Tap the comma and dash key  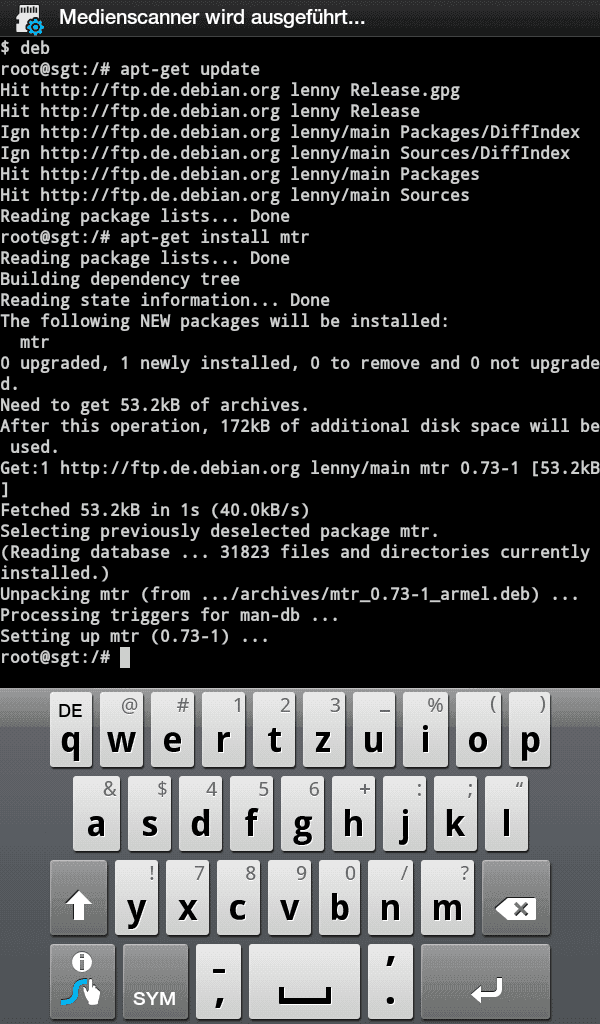tap(219, 981)
